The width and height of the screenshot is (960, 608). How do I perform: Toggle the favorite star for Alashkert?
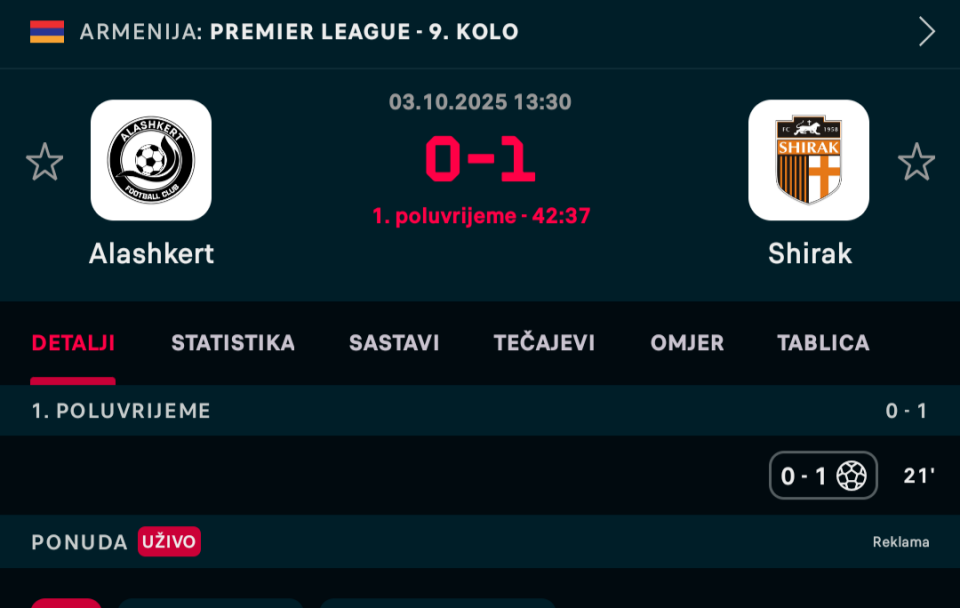click(45, 162)
